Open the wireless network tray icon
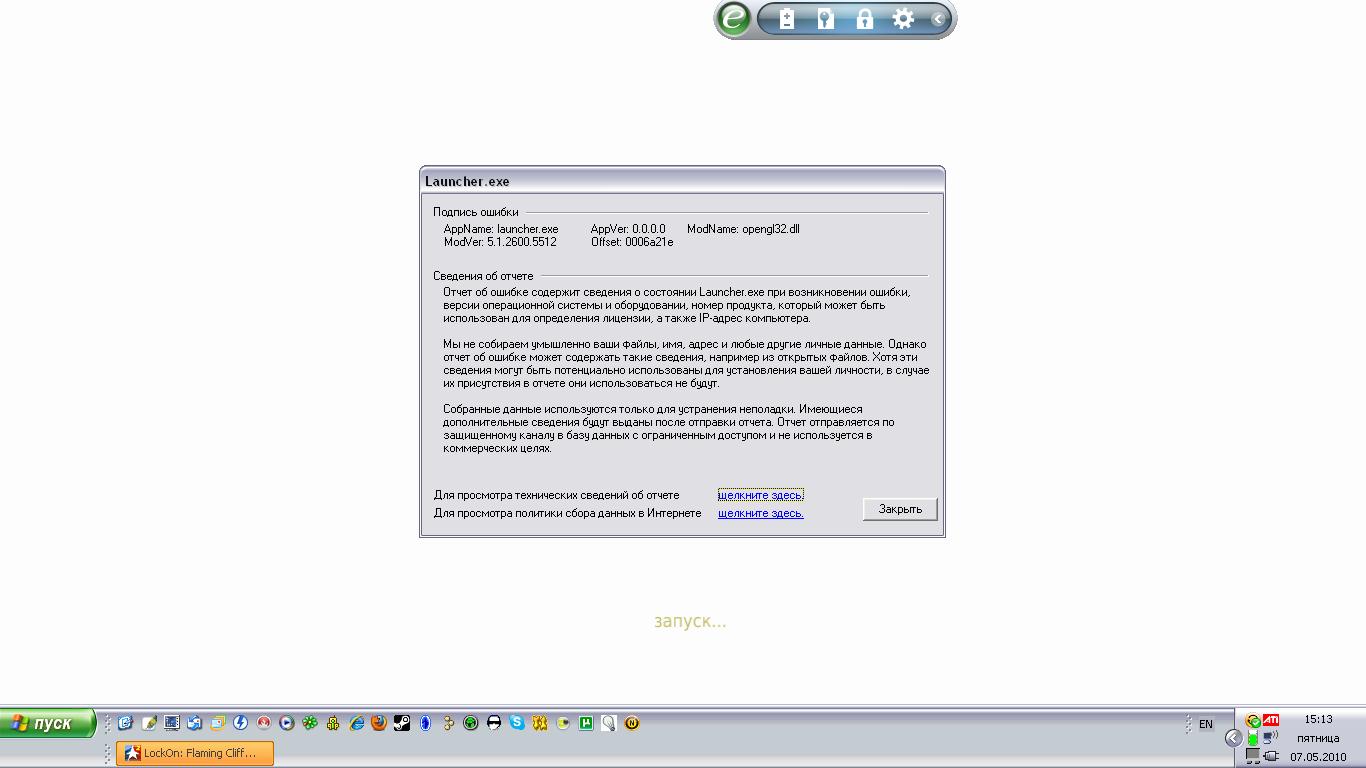 tap(1271, 737)
